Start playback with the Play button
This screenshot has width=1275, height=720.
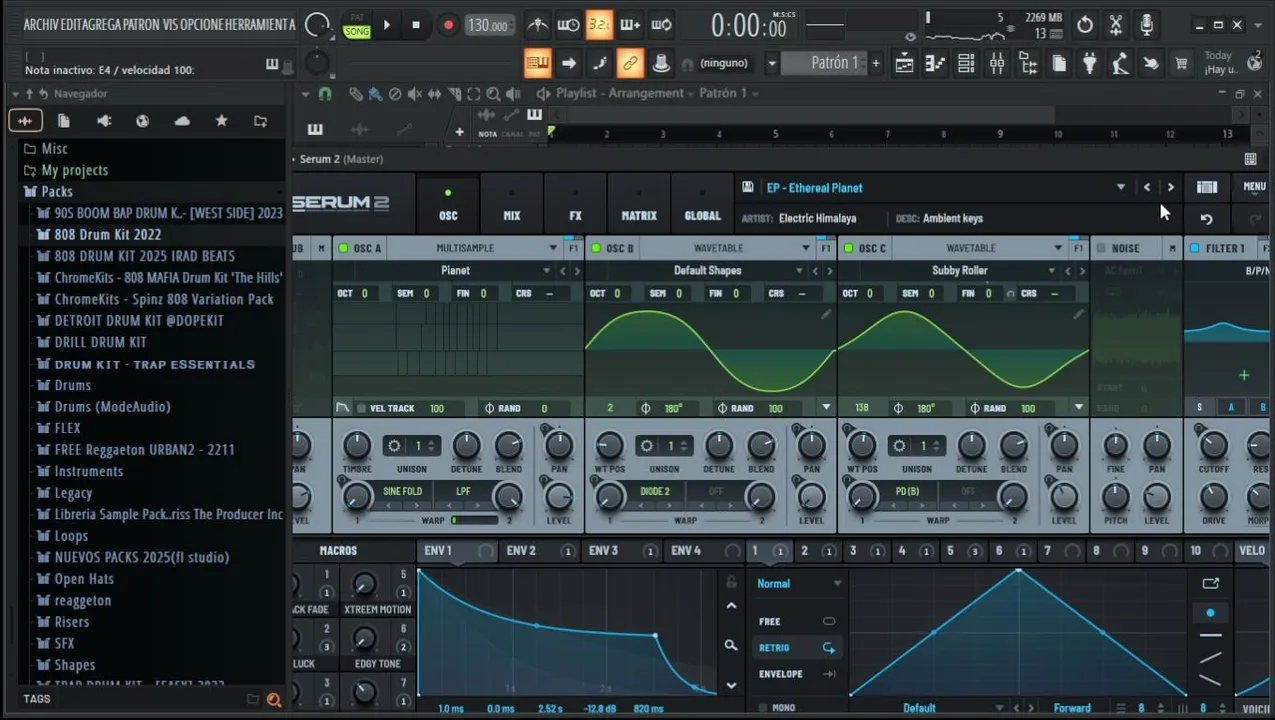point(386,25)
